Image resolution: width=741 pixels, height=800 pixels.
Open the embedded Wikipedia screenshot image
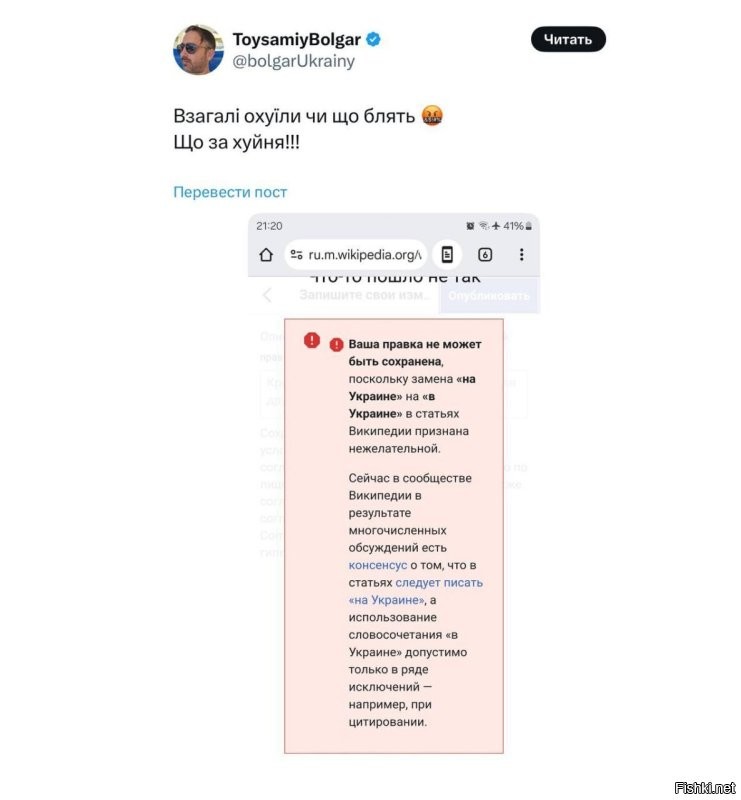[x=393, y=484]
